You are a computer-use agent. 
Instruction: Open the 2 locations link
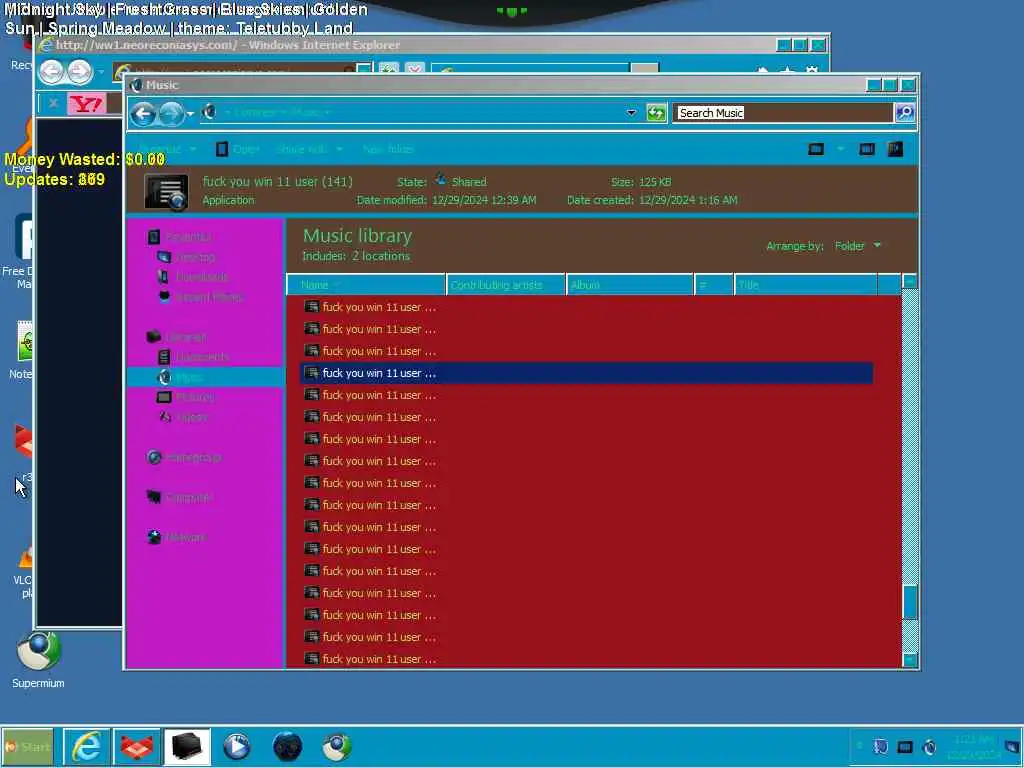[x=381, y=257]
